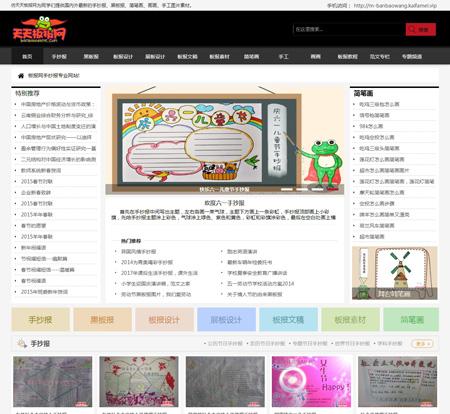Viewport: 450px width, 414px height.
Task: Open 板报教程 in the top navigation bar
Action: (x=347, y=56)
